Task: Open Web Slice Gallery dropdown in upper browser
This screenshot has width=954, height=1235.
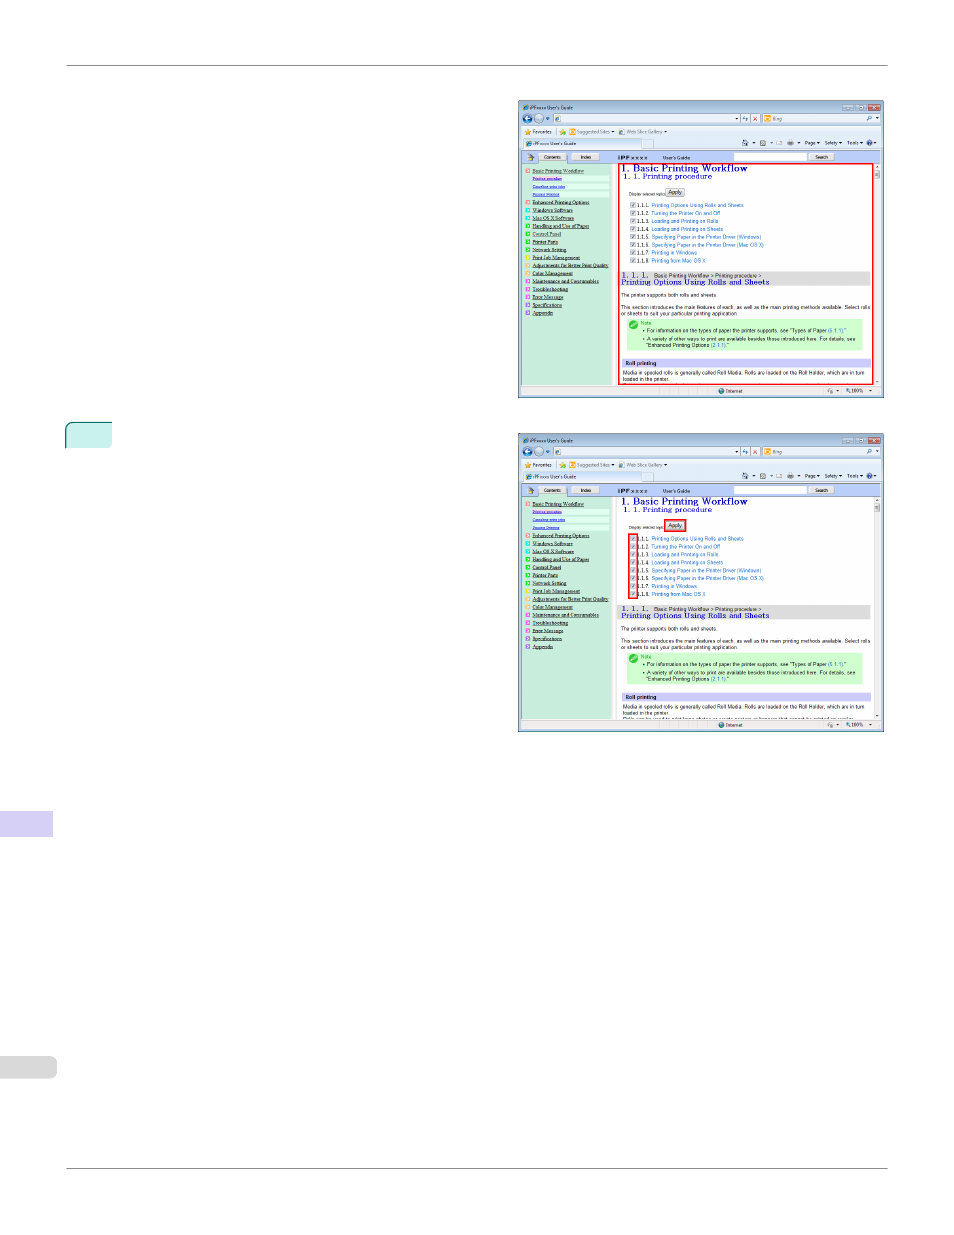Action: pos(643,132)
